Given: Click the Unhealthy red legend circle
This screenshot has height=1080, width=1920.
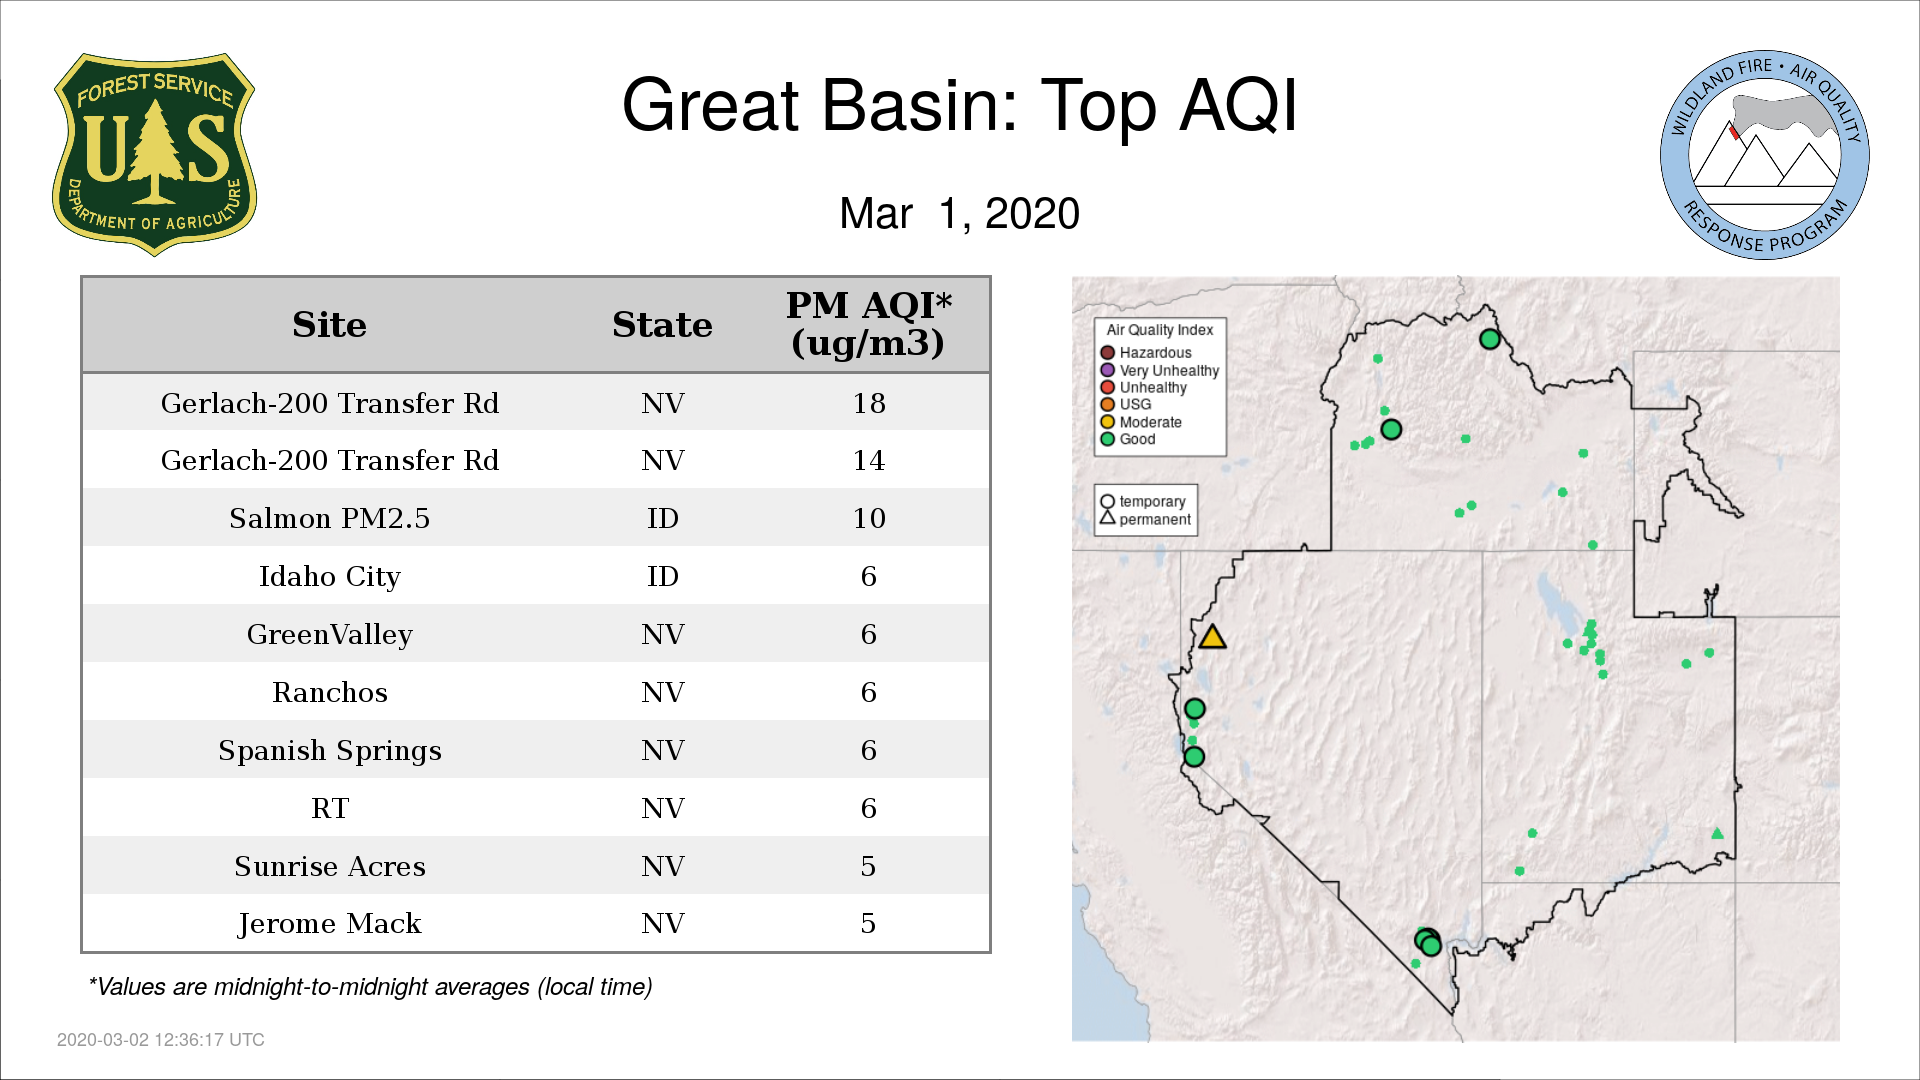Looking at the screenshot, I should click(x=1107, y=387).
